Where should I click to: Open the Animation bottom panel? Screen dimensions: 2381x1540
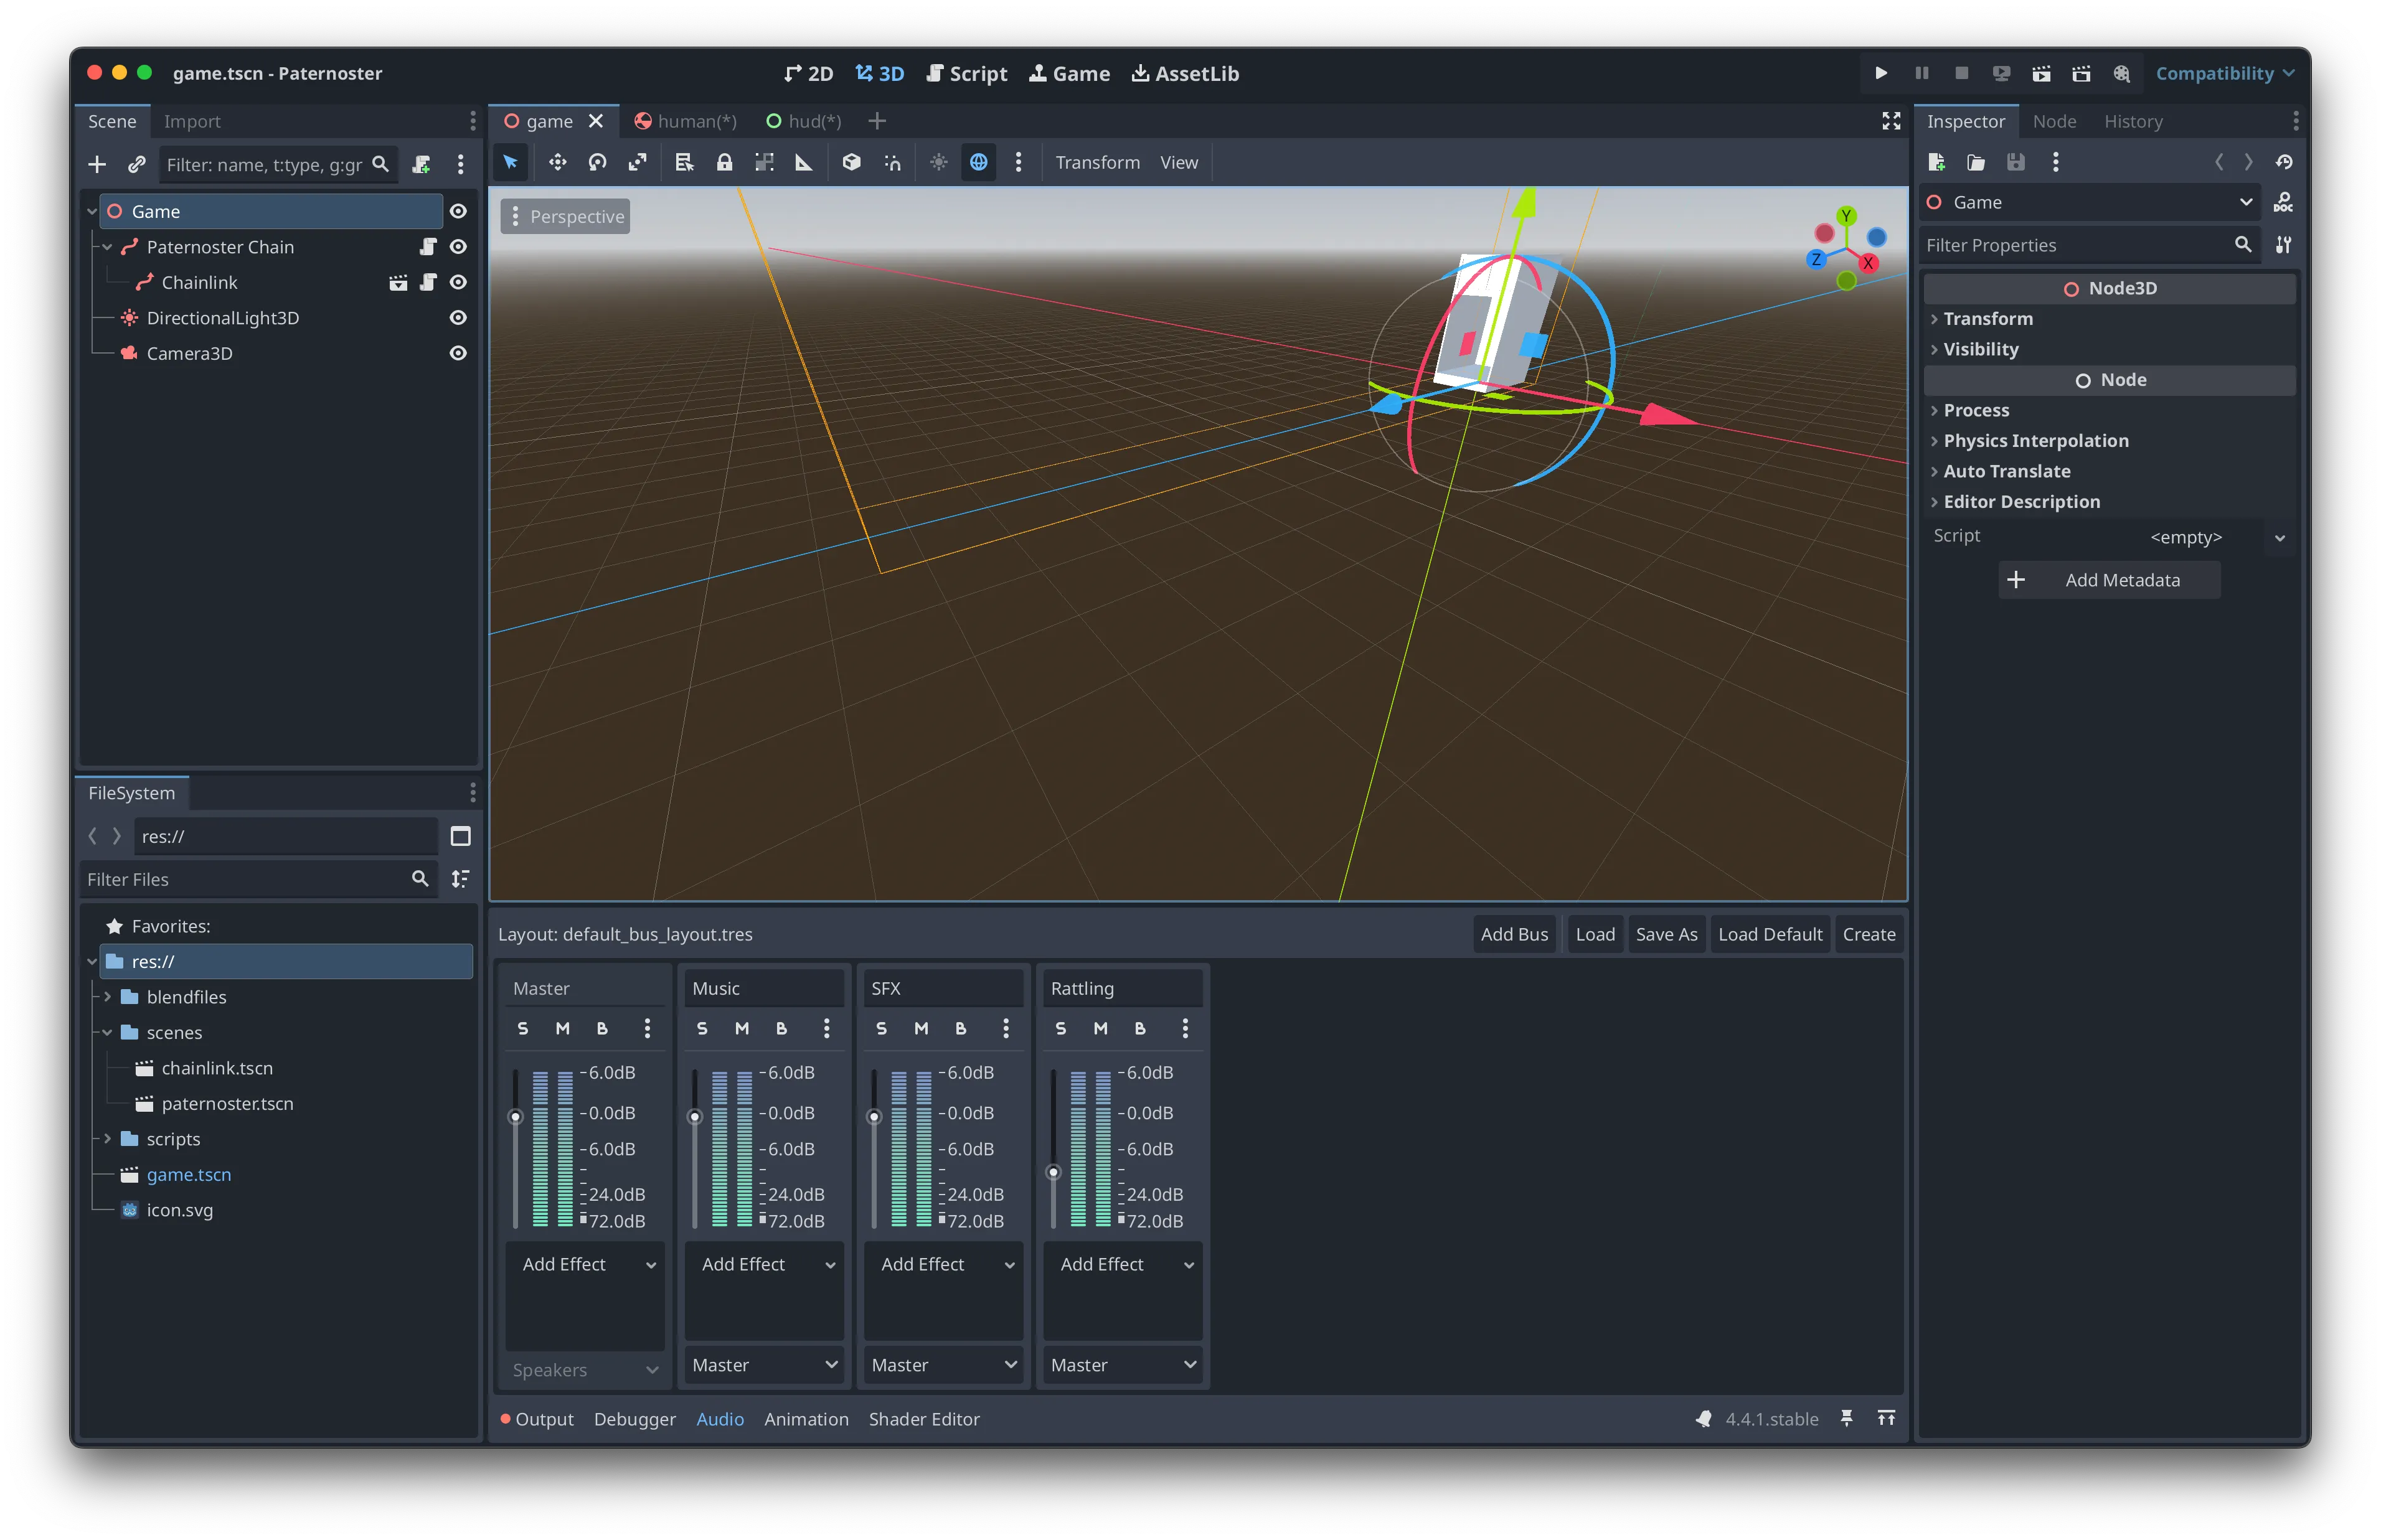click(806, 1419)
